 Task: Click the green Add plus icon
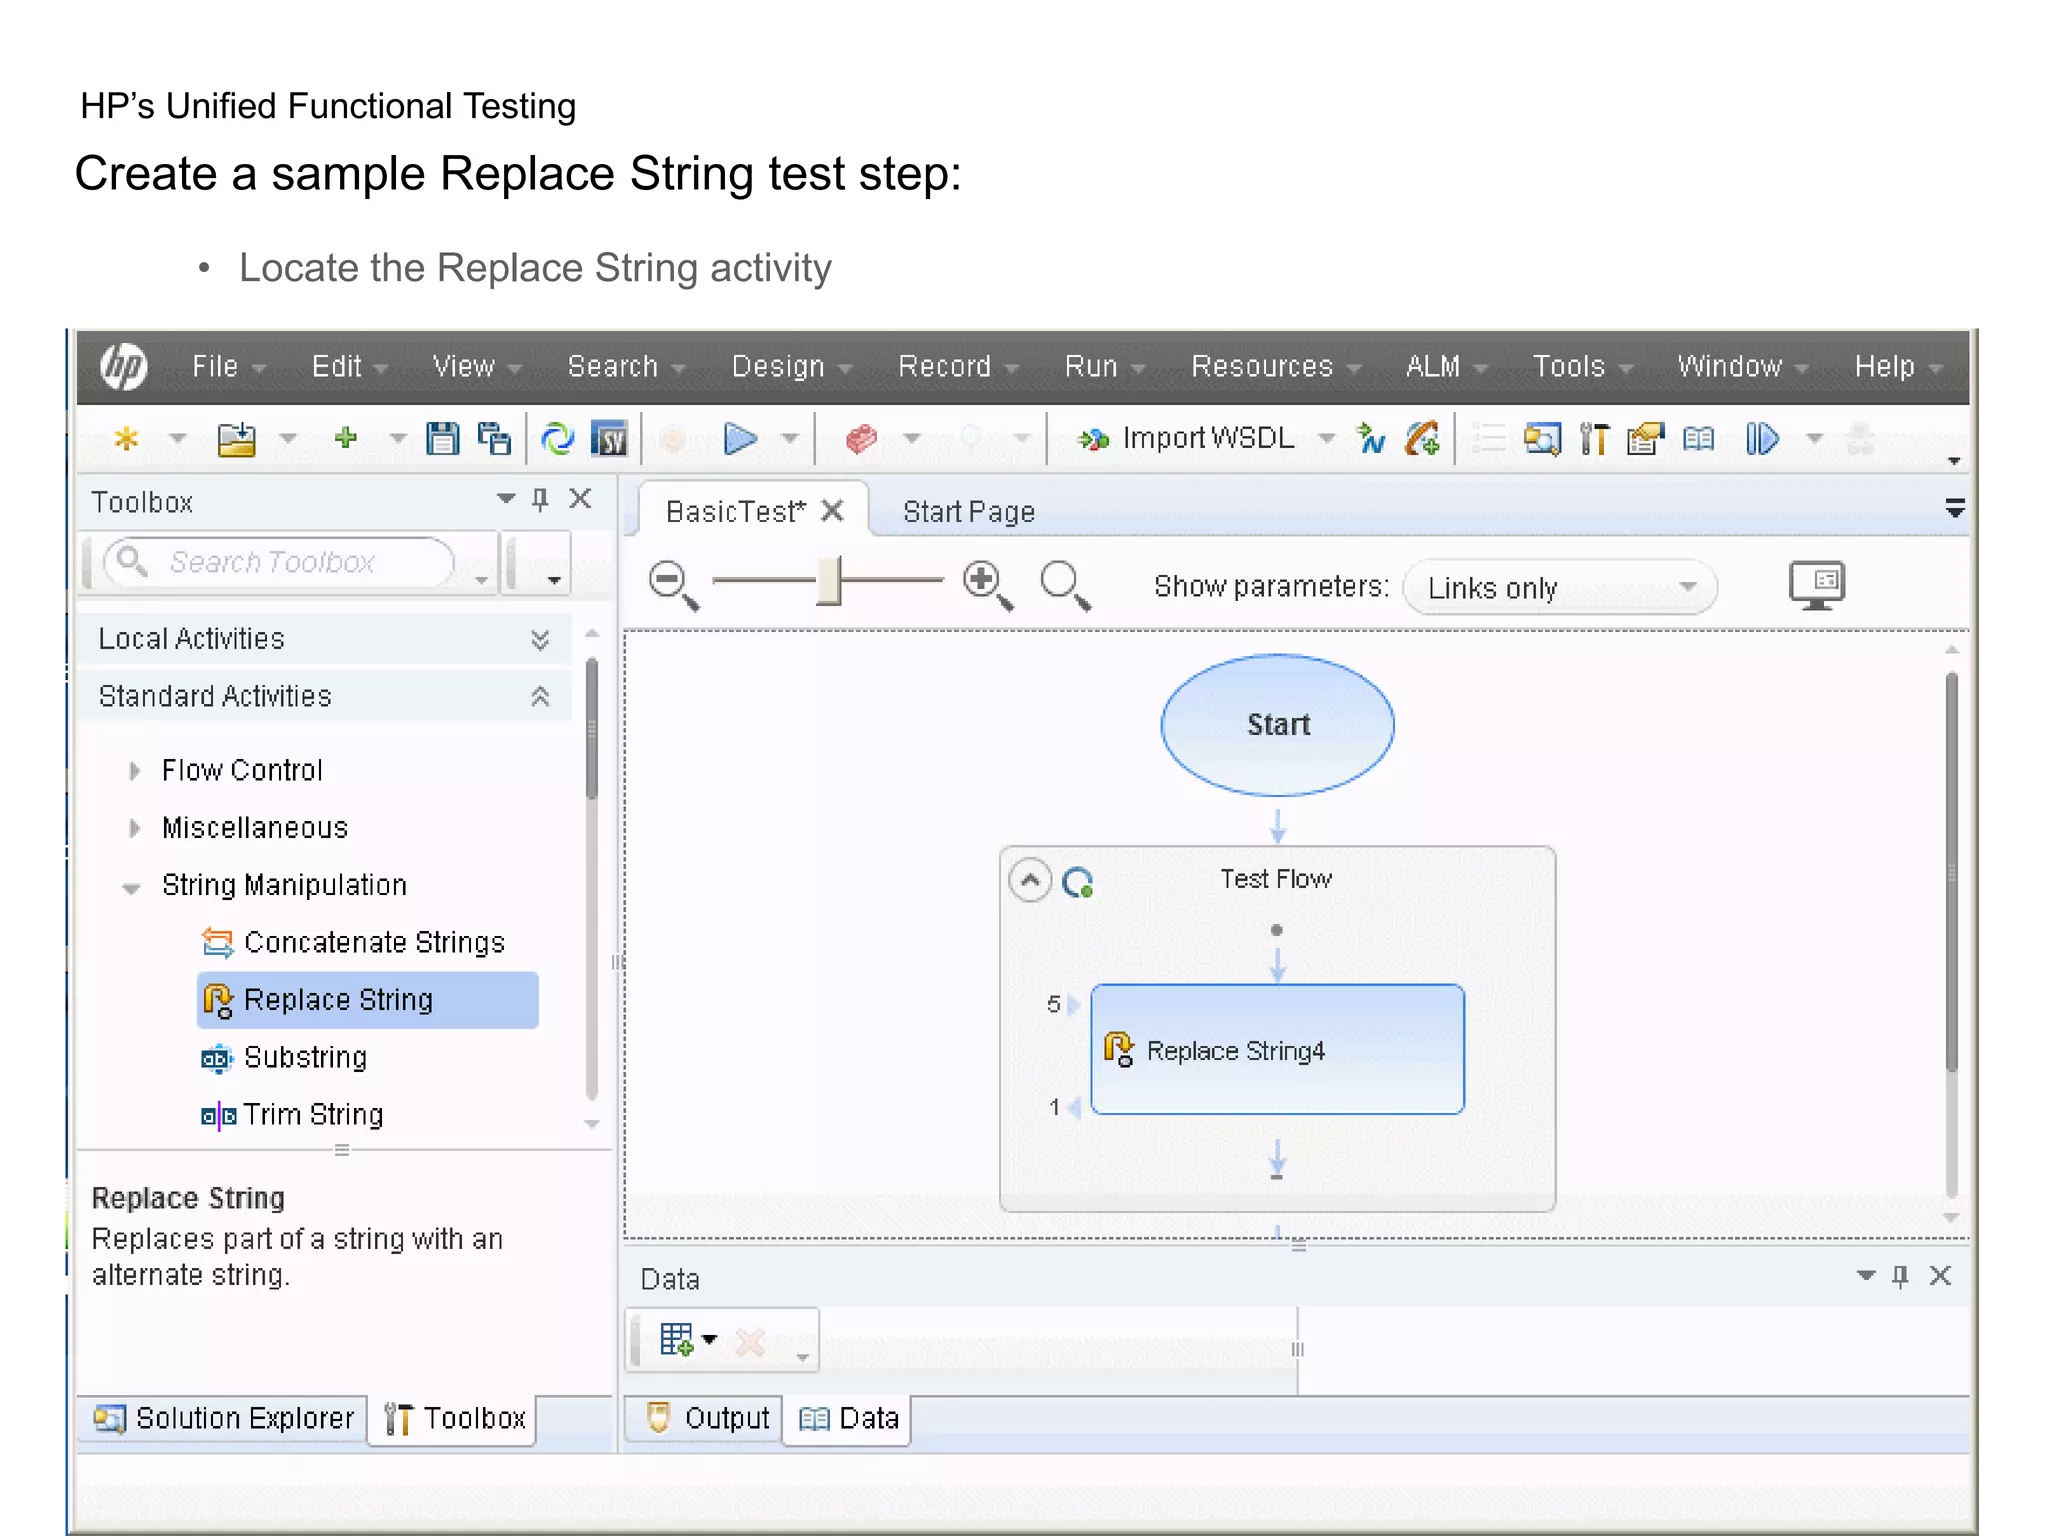(346, 438)
